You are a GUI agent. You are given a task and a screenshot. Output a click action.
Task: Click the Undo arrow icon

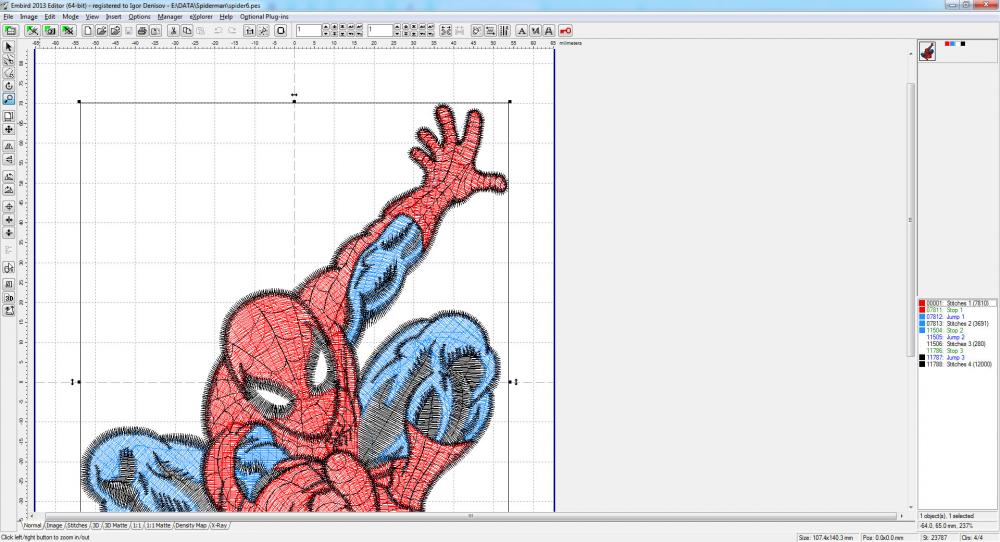click(218, 31)
